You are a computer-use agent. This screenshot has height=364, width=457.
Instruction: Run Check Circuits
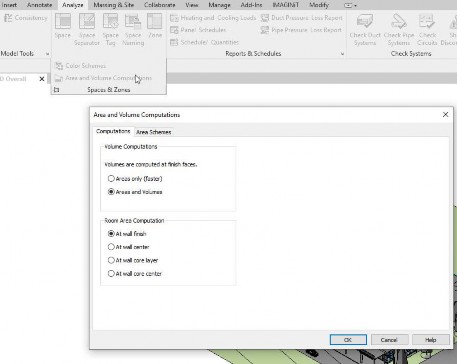[x=427, y=30]
